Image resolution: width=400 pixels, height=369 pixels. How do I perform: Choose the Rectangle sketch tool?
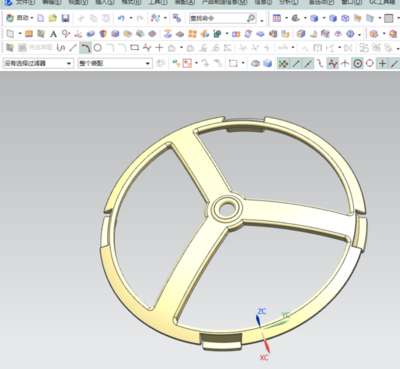pyautogui.click(x=134, y=48)
